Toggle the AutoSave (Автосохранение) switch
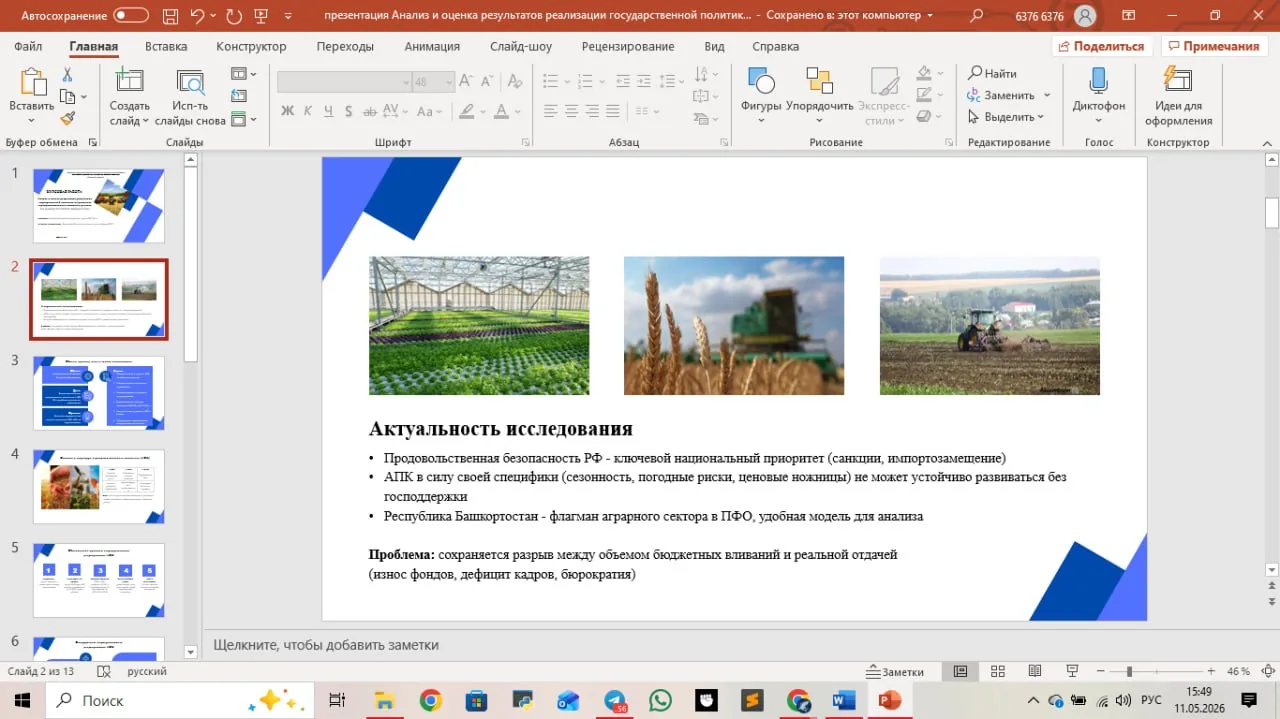The height and width of the screenshot is (719, 1280). (130, 16)
